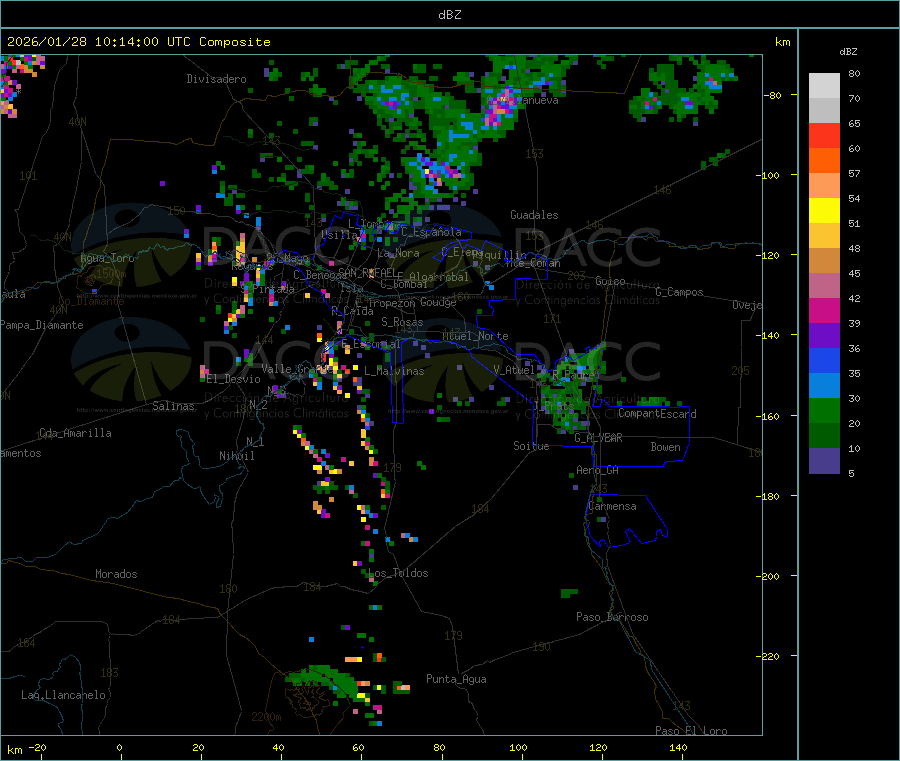Click the dBZ title at top
This screenshot has height=761, width=900.
click(449, 14)
